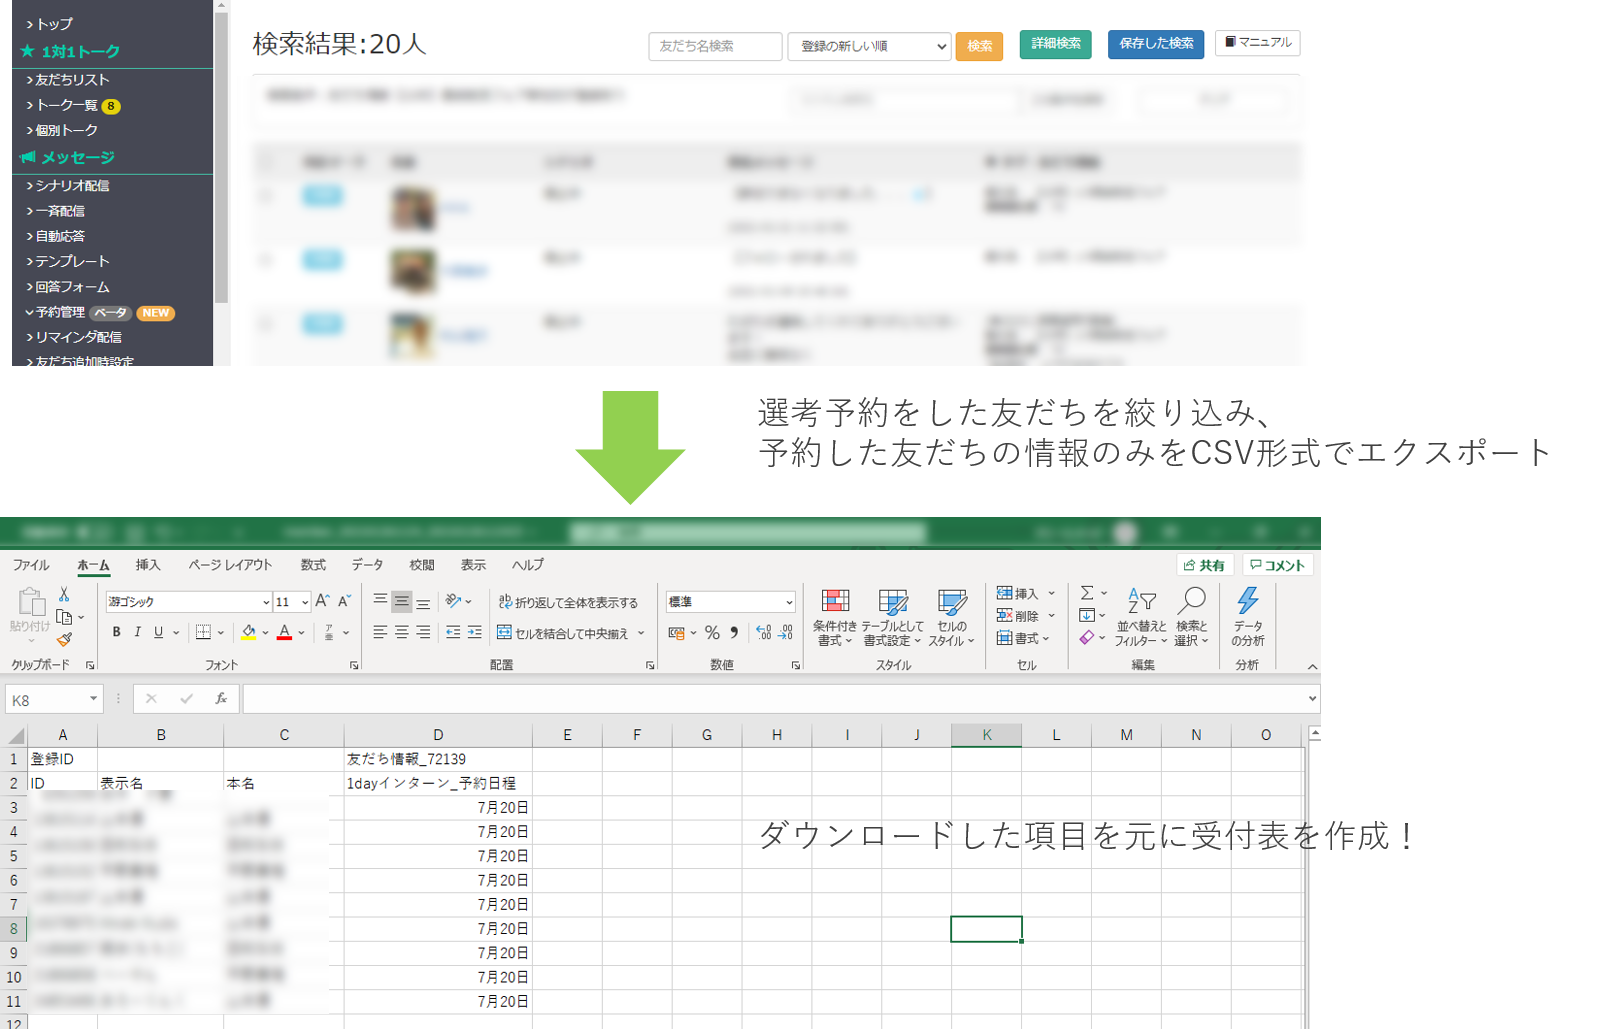Open the ファイル tab

(31, 565)
